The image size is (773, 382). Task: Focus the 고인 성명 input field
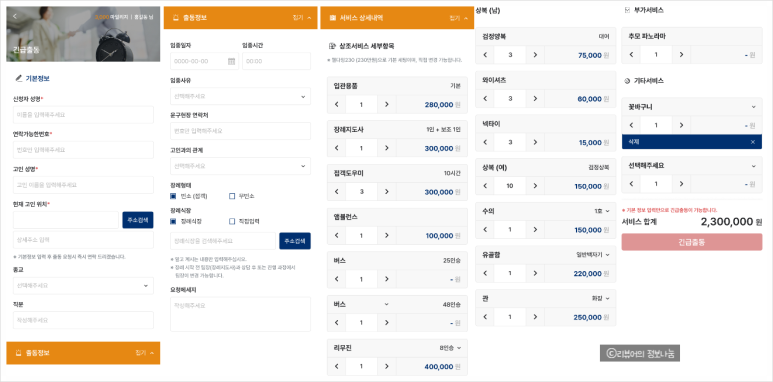tap(83, 185)
